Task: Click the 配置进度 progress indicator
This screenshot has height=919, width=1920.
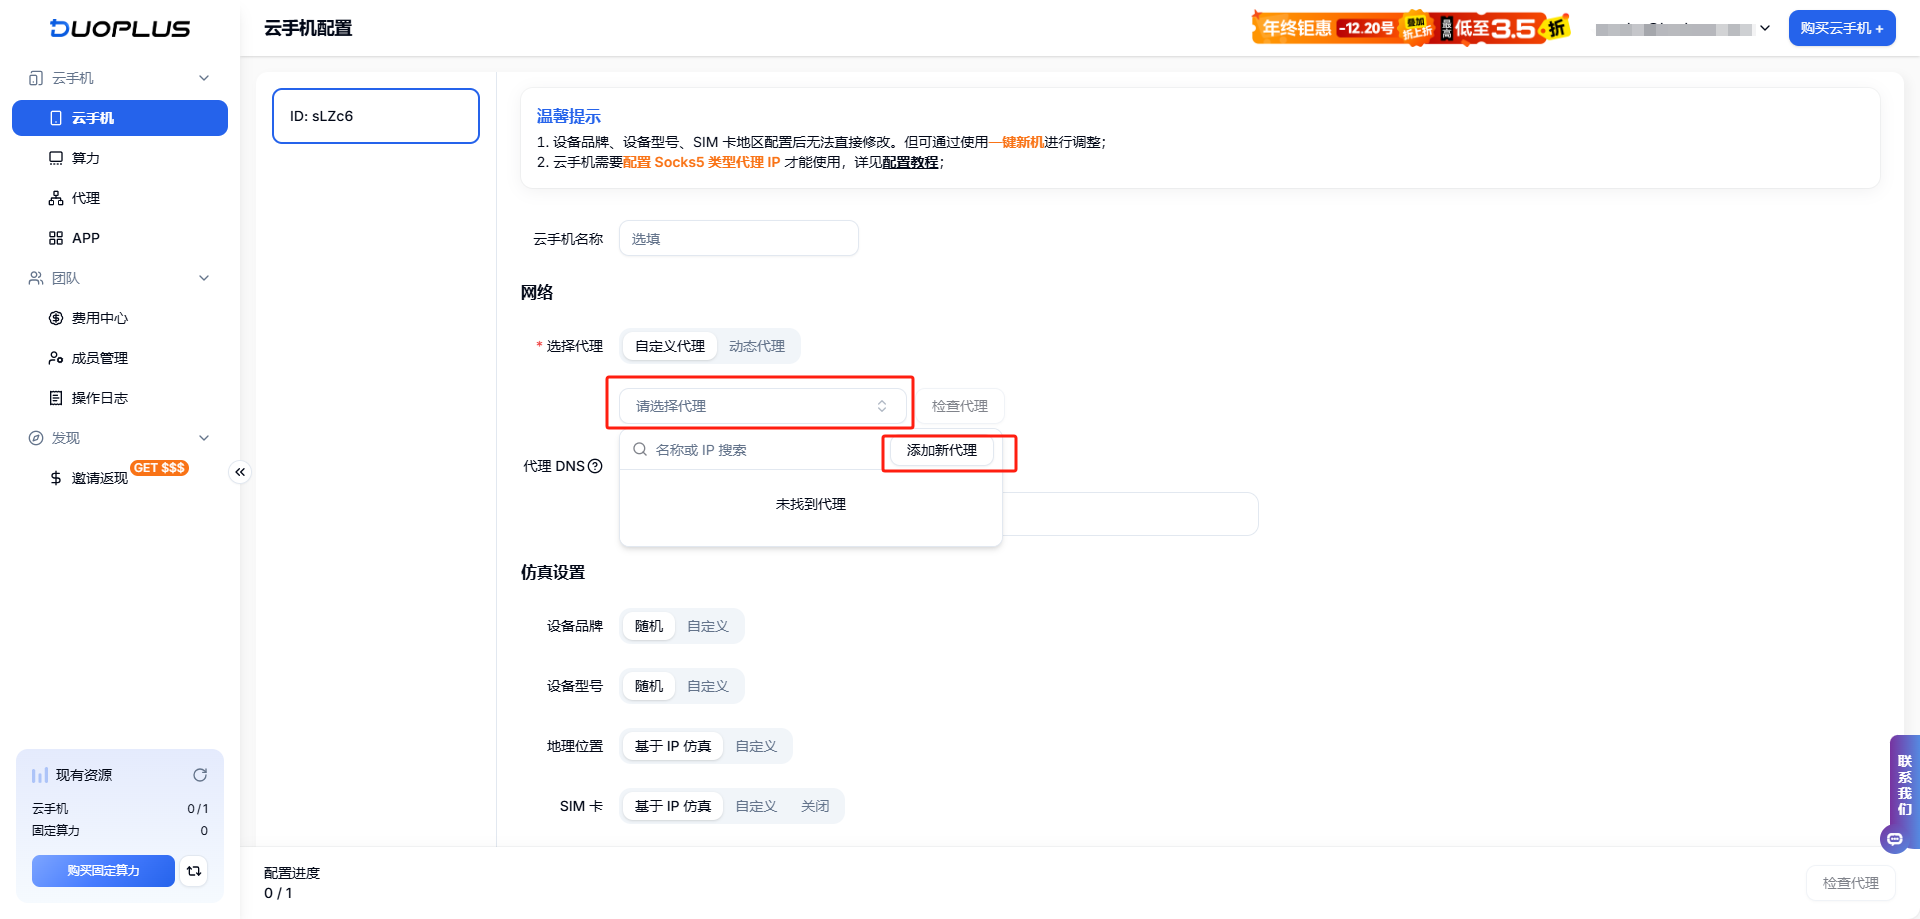Action: point(291,872)
